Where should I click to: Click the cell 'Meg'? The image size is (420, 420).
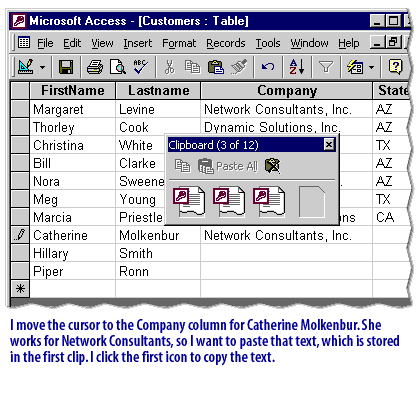73,199
